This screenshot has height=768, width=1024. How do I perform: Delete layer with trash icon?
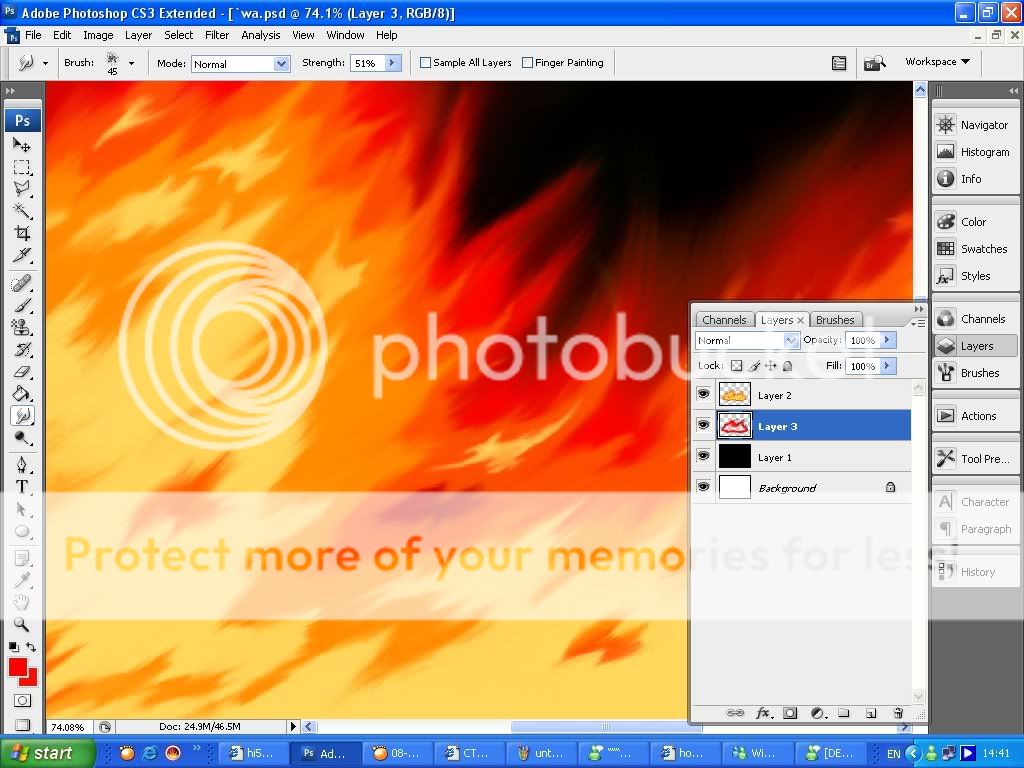point(898,713)
